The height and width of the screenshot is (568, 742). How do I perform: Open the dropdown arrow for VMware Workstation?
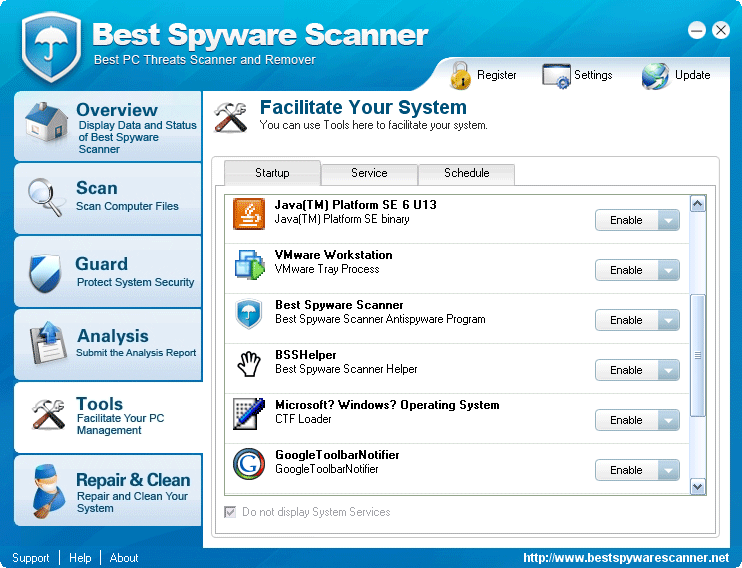click(x=668, y=270)
